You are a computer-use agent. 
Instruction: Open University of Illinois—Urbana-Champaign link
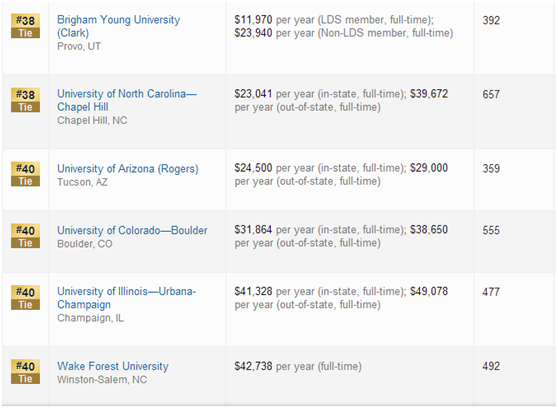pos(126,298)
